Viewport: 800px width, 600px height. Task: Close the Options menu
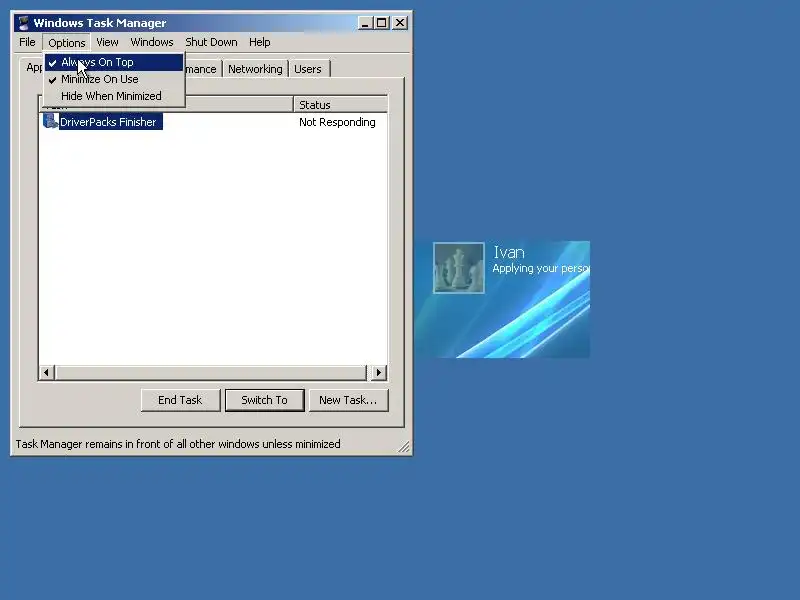67,42
